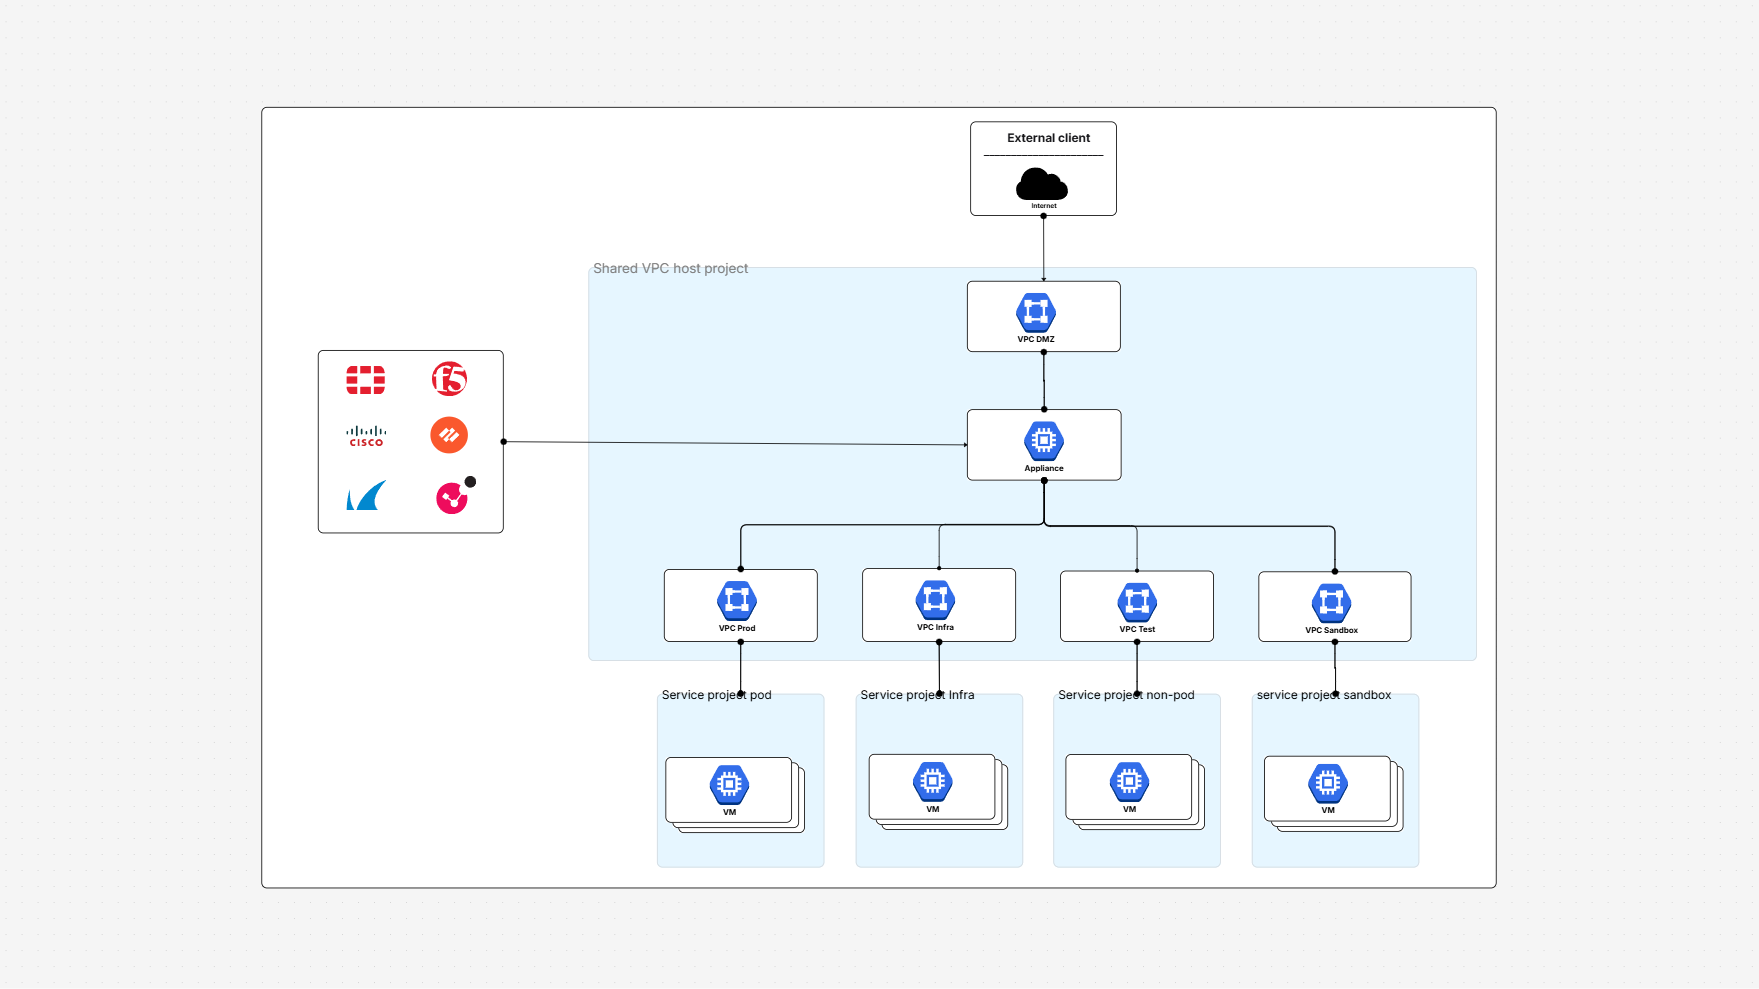The image size is (1759, 989).
Task: Select the Barracuda logo icon
Action: [x=364, y=496]
